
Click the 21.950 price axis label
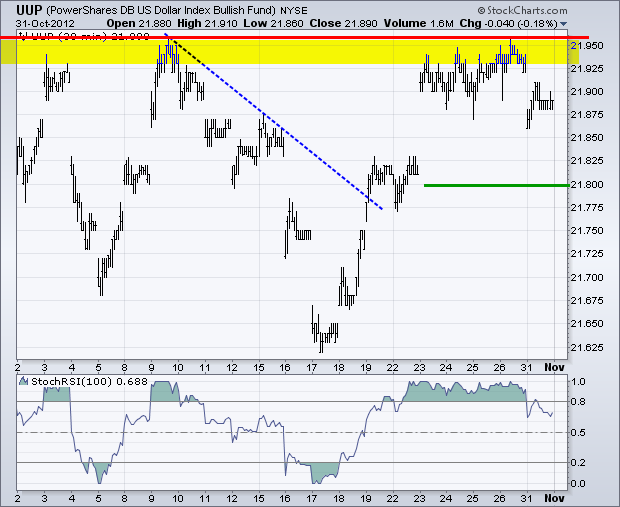pyautogui.click(x=587, y=46)
